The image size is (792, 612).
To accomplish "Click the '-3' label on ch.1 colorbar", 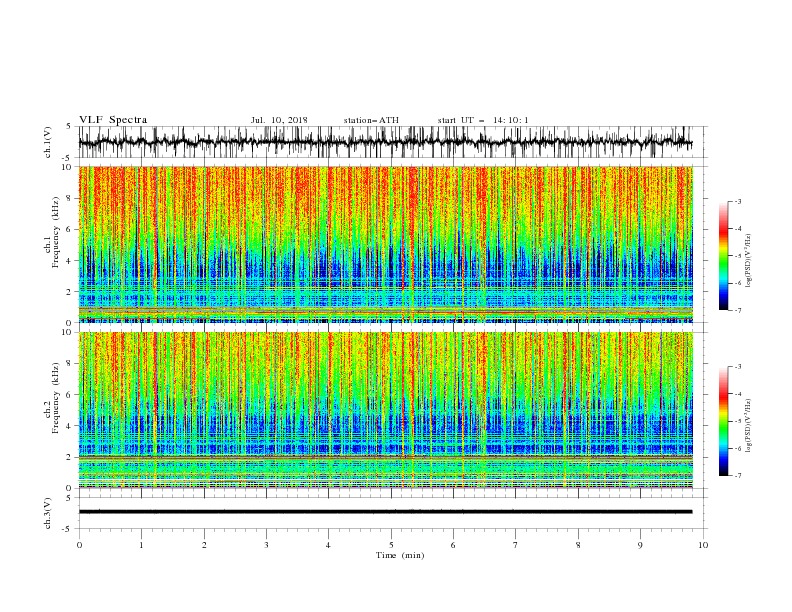I will [737, 201].
